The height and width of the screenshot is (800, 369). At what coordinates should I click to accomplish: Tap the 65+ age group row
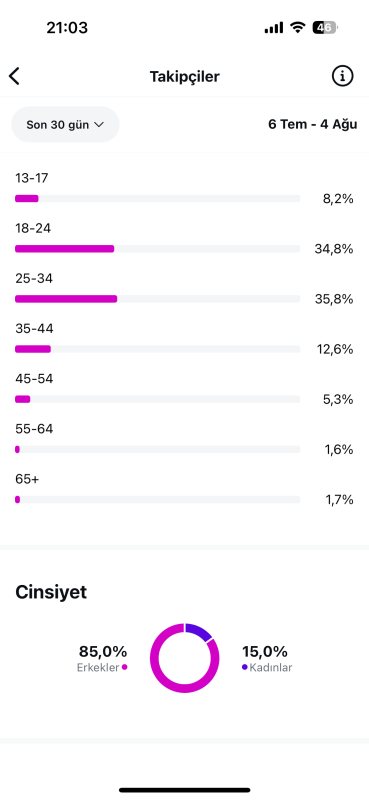(184, 489)
